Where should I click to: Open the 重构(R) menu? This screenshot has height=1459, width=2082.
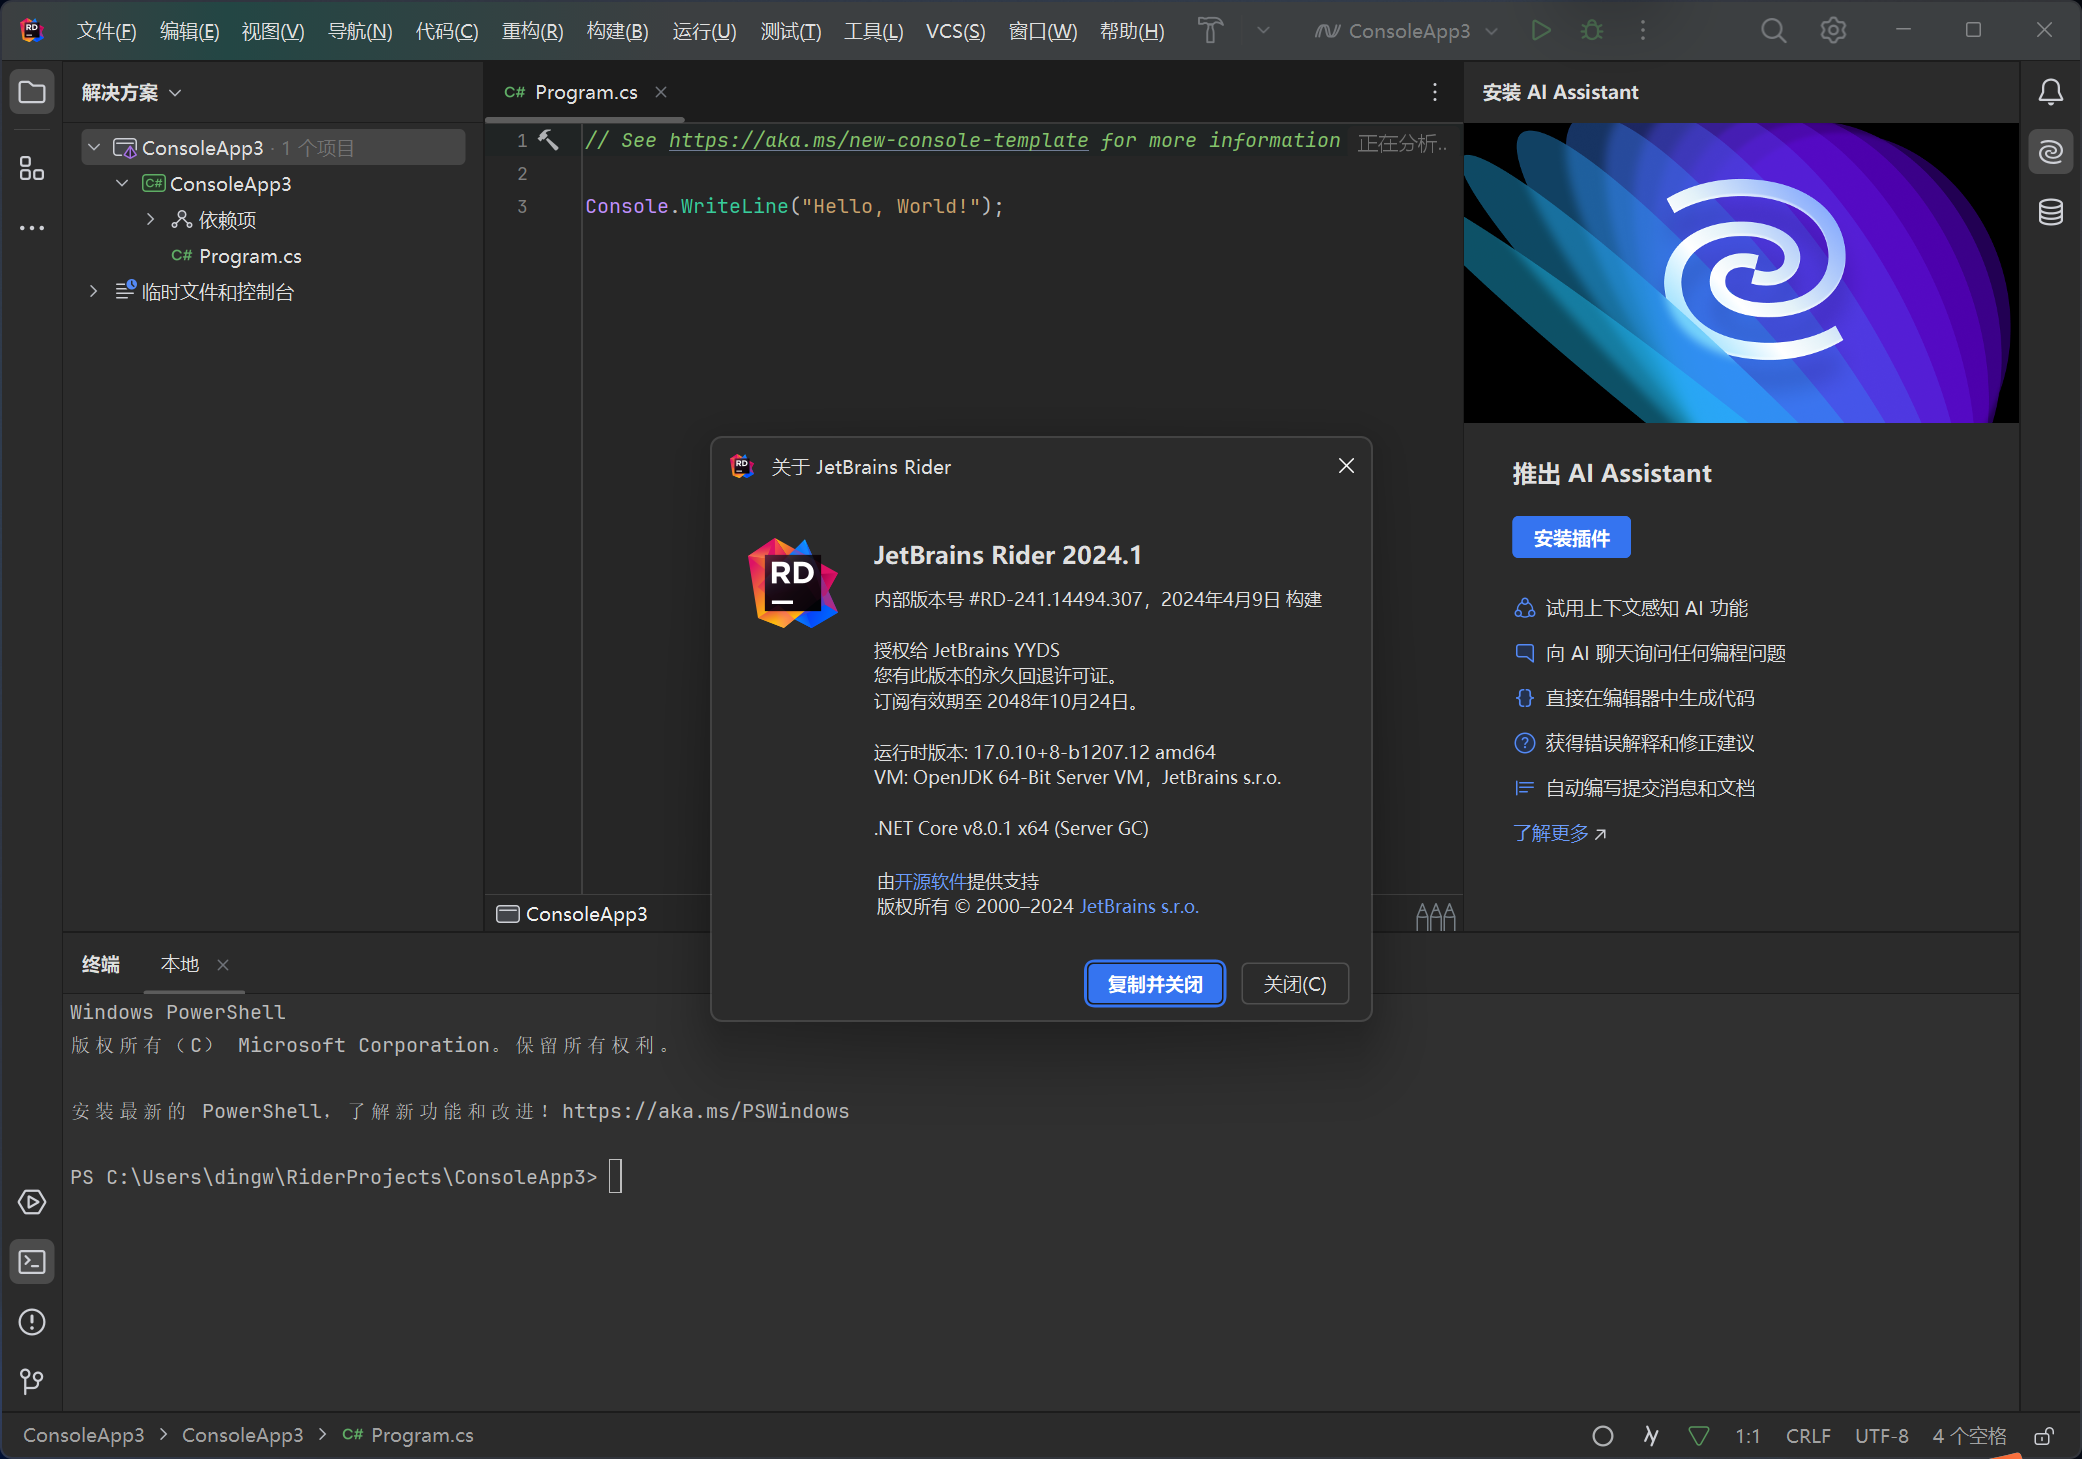click(532, 31)
